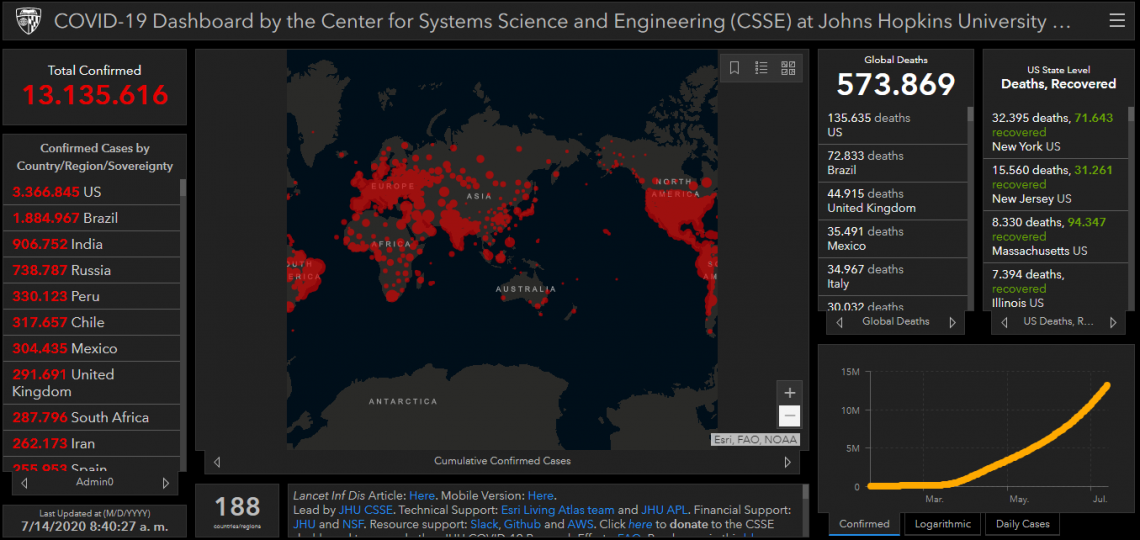Click the Global Deaths total 573.869
This screenshot has height=540, width=1140.
(896, 85)
